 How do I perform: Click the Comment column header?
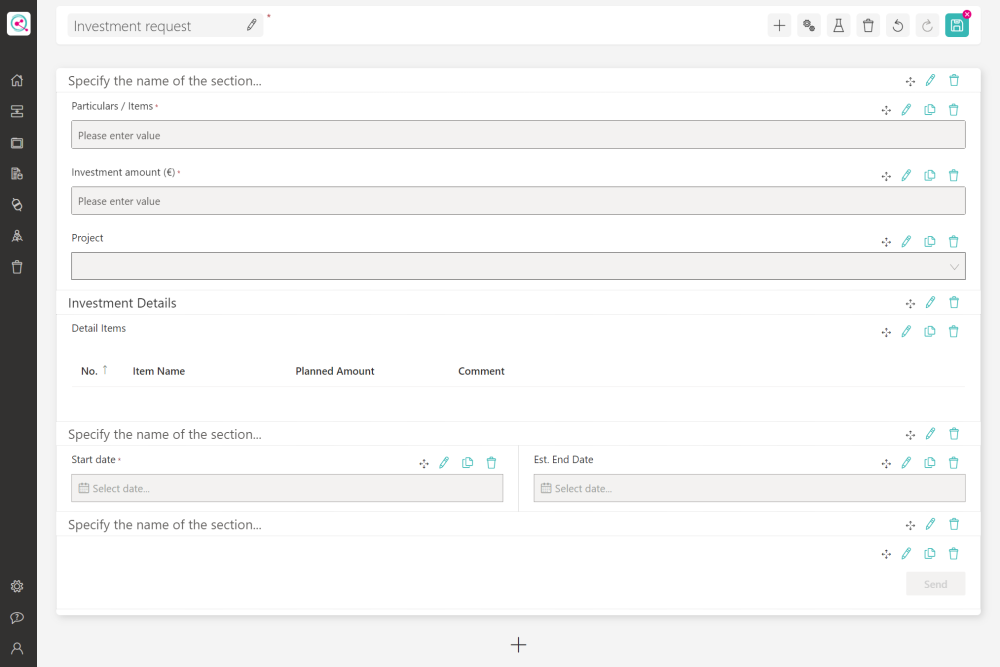pos(481,371)
